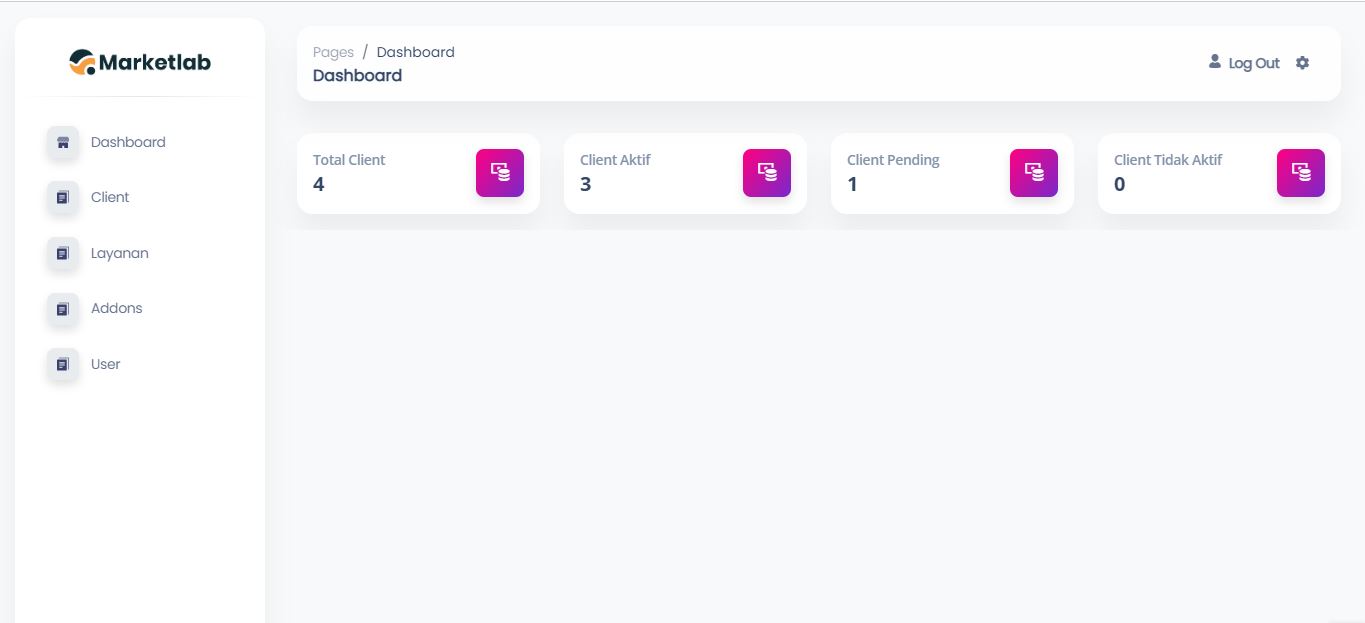Click the User sidebar document icon

(x=63, y=365)
